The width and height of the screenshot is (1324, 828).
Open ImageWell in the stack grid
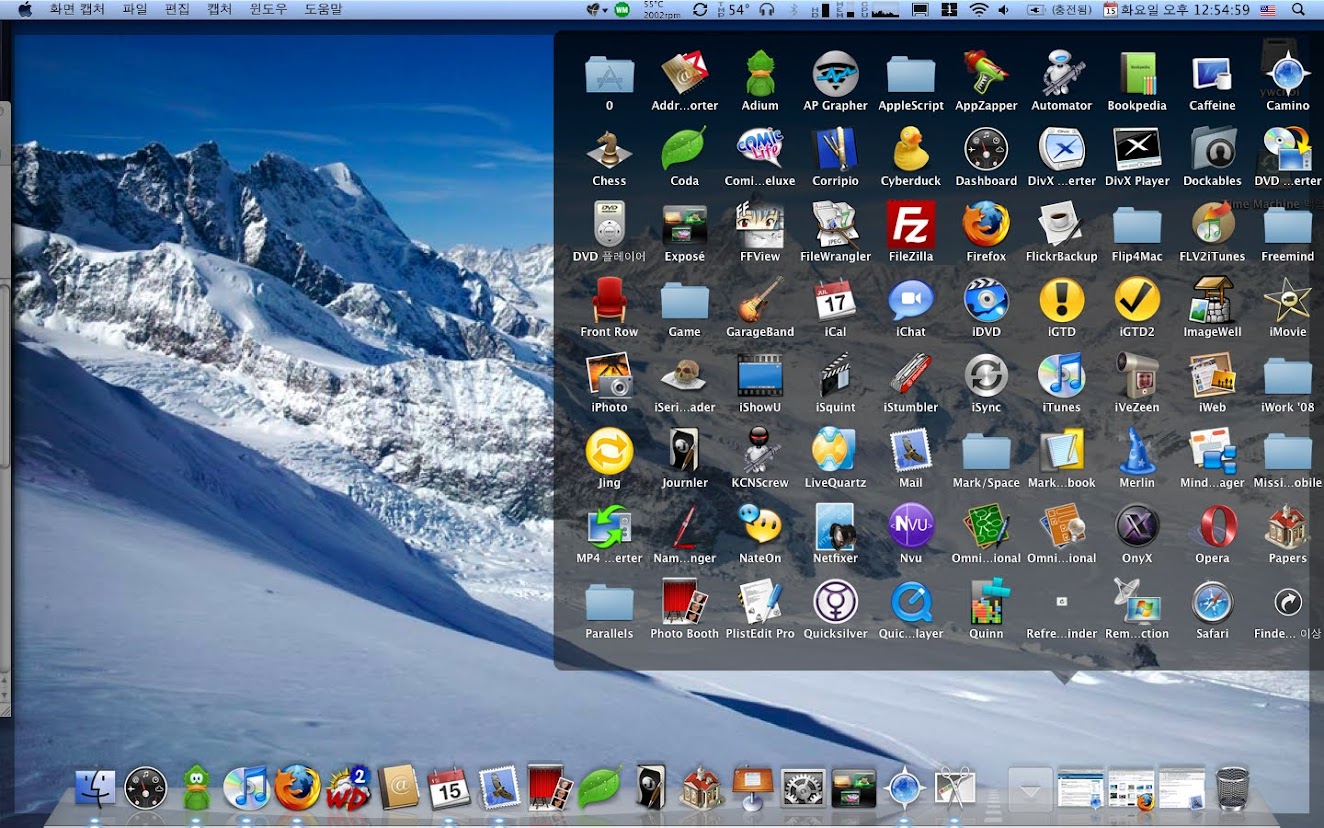coord(1212,302)
